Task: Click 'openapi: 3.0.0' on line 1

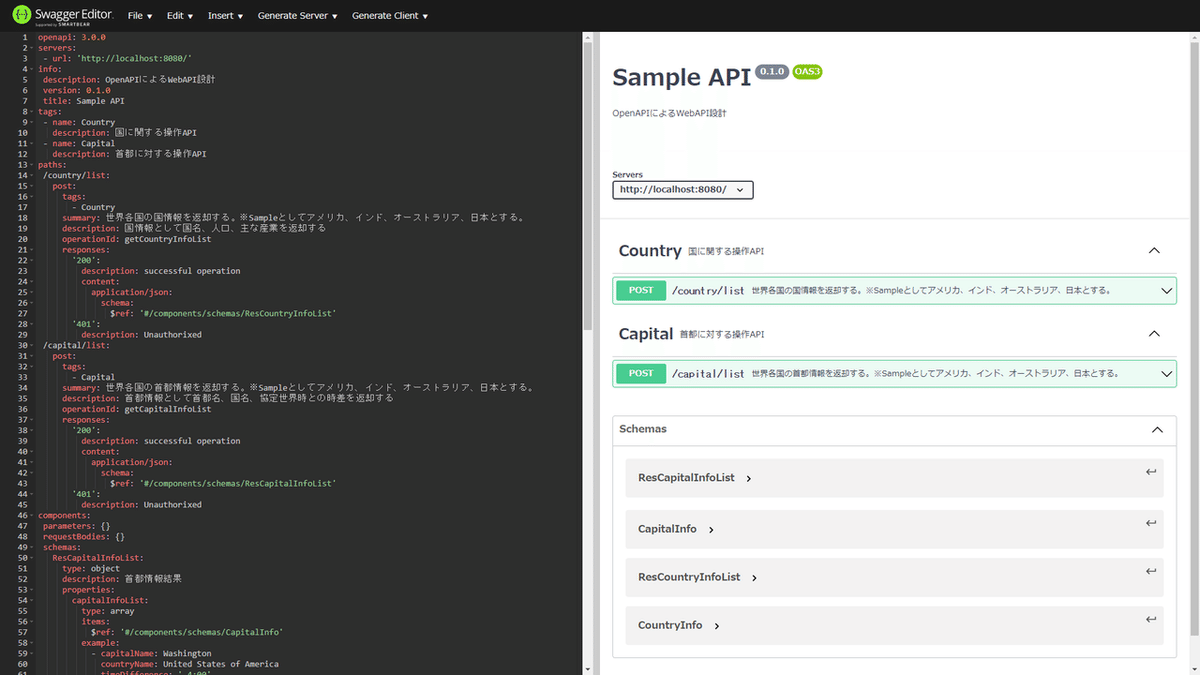Action: [x=72, y=37]
